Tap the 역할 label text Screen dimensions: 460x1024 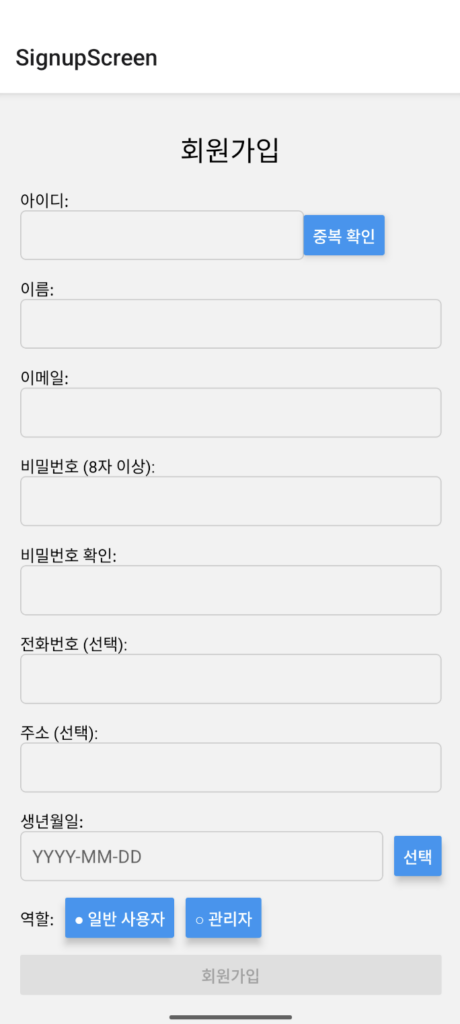(37, 918)
